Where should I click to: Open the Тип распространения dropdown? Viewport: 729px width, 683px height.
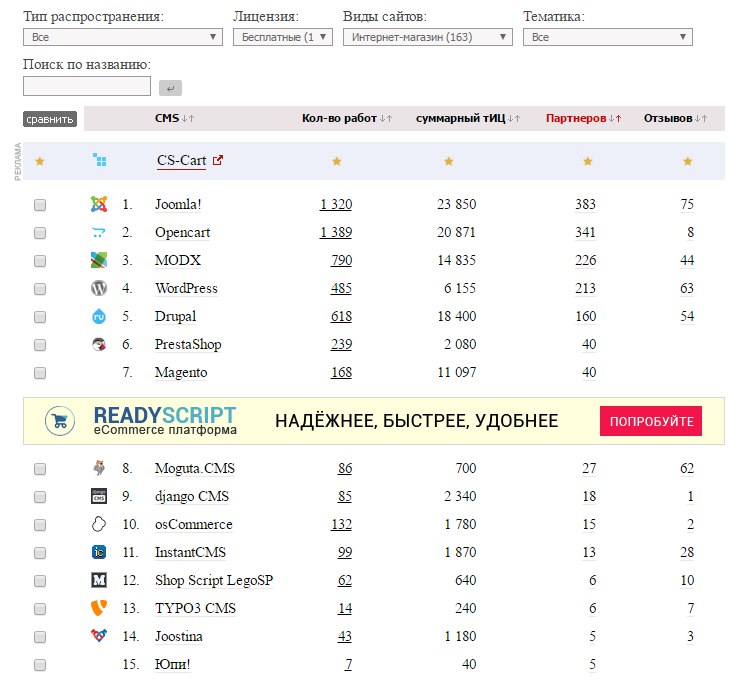click(123, 37)
